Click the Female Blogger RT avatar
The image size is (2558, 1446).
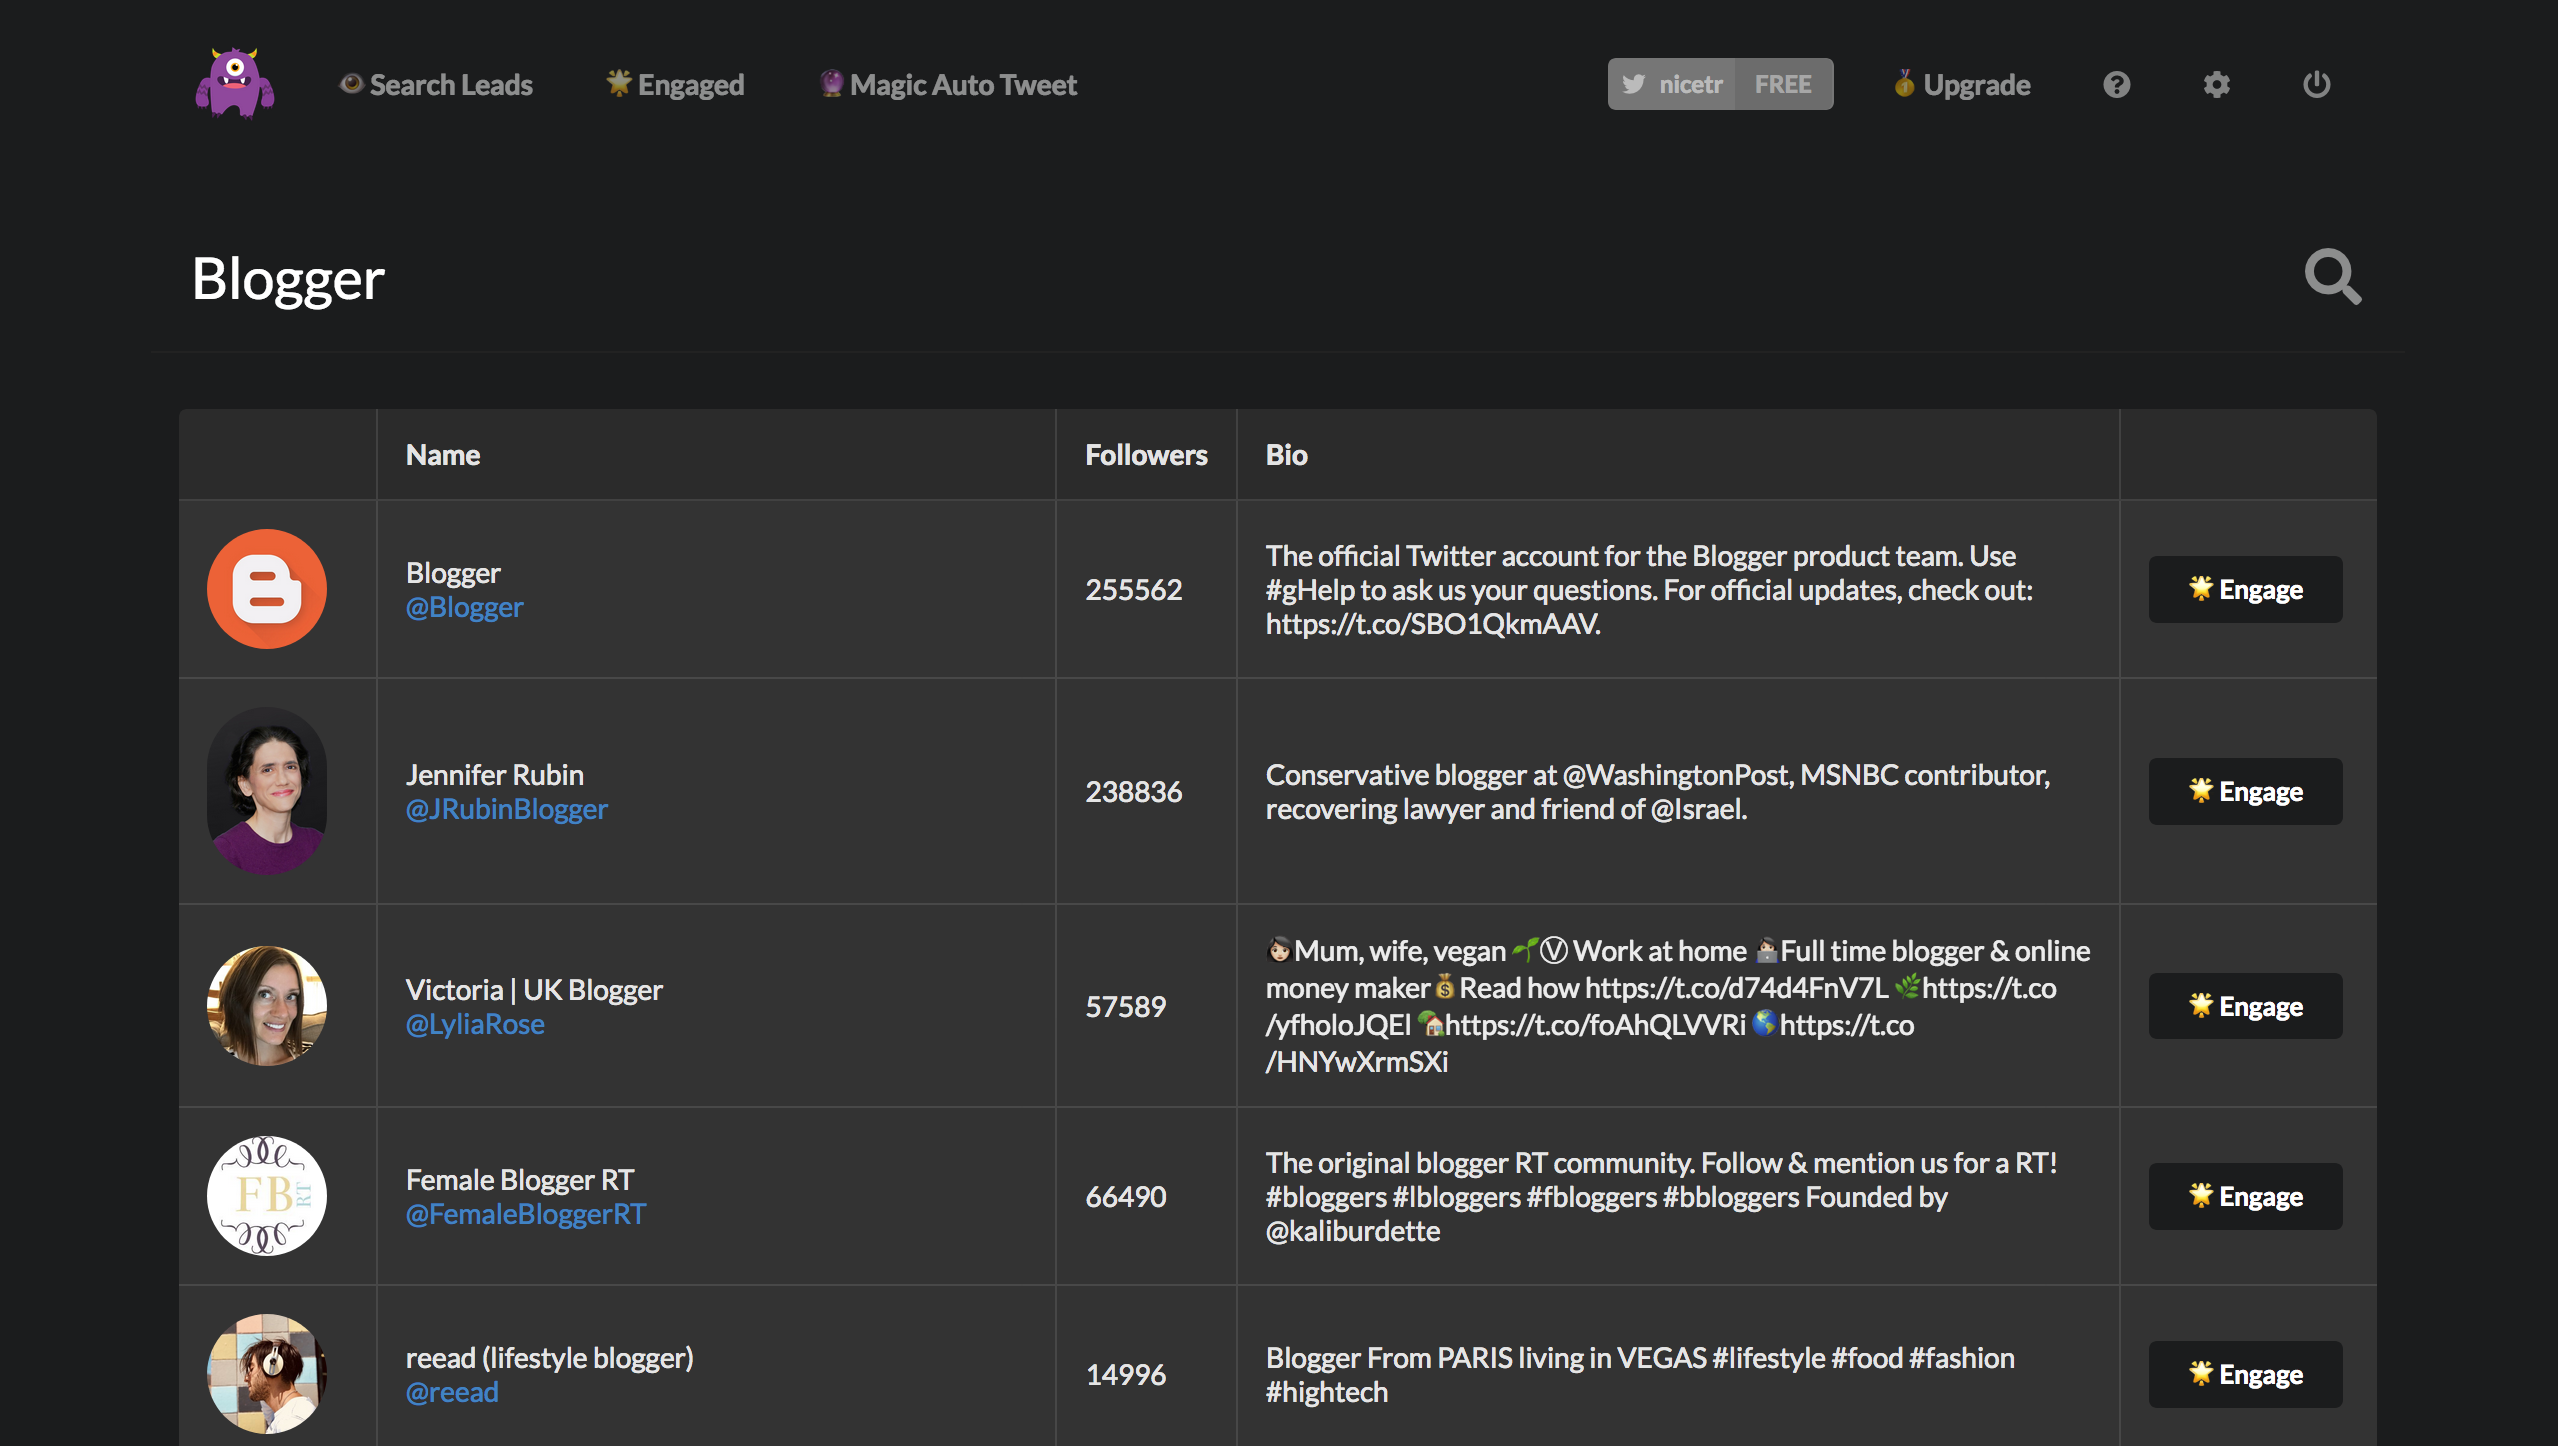tap(267, 1196)
